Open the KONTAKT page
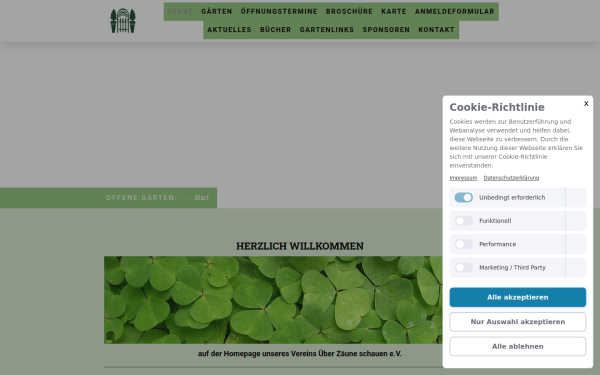The height and width of the screenshot is (375, 600). (436, 30)
